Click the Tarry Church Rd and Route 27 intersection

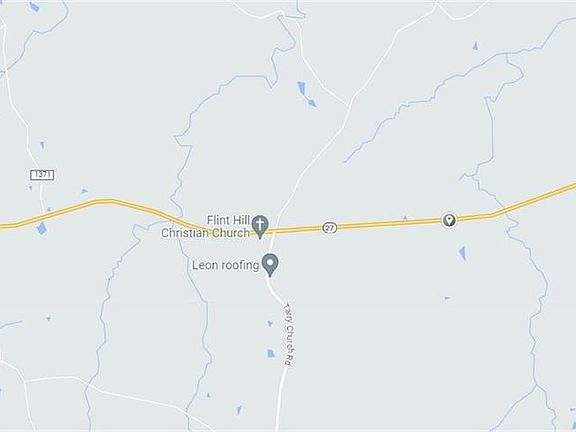point(273,231)
